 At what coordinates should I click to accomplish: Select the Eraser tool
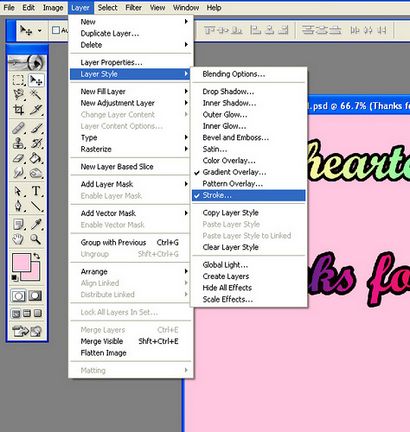[x=19, y=158]
